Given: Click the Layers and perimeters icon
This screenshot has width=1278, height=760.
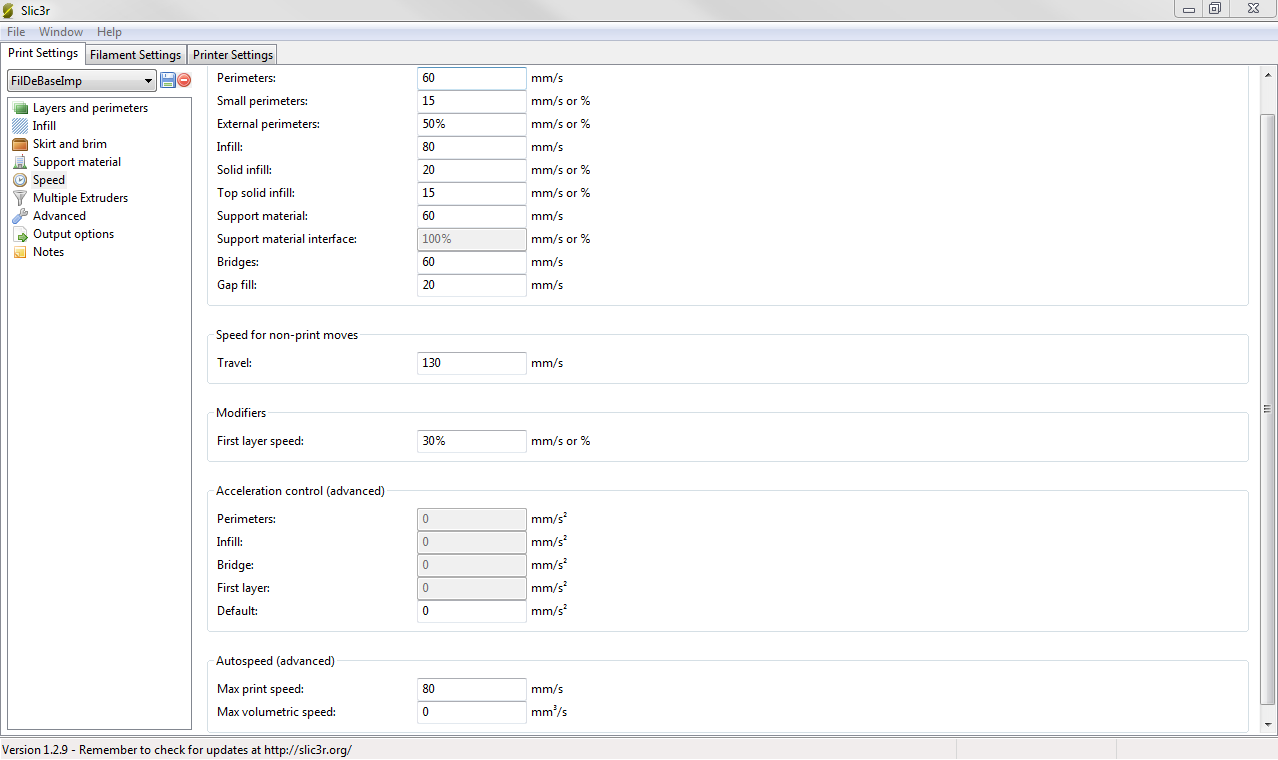Looking at the screenshot, I should (x=20, y=108).
